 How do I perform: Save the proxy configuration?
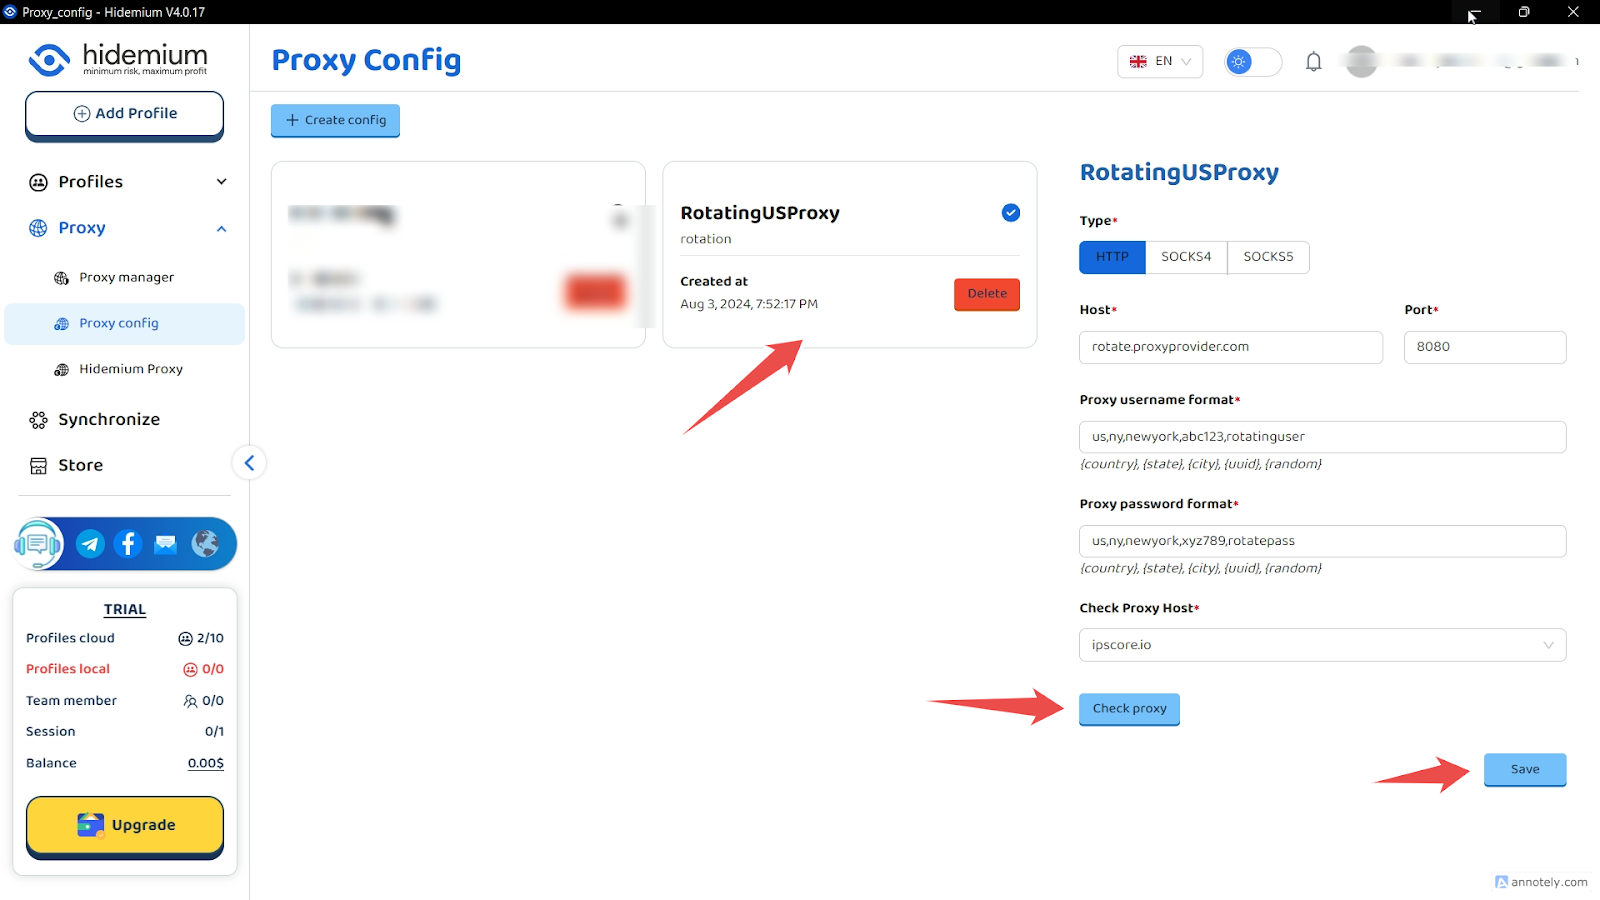click(1525, 770)
